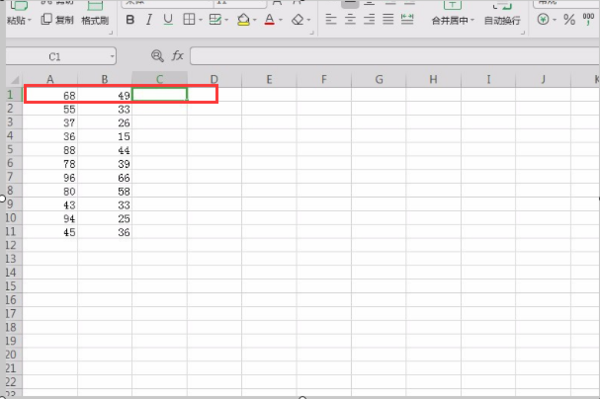
Task: Apply red font color
Action: click(269, 20)
